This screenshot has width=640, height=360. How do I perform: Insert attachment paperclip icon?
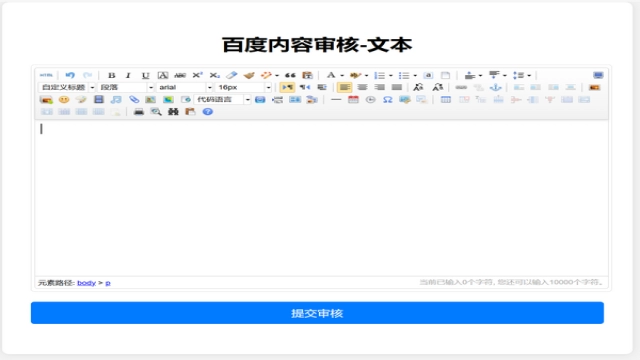point(133,100)
